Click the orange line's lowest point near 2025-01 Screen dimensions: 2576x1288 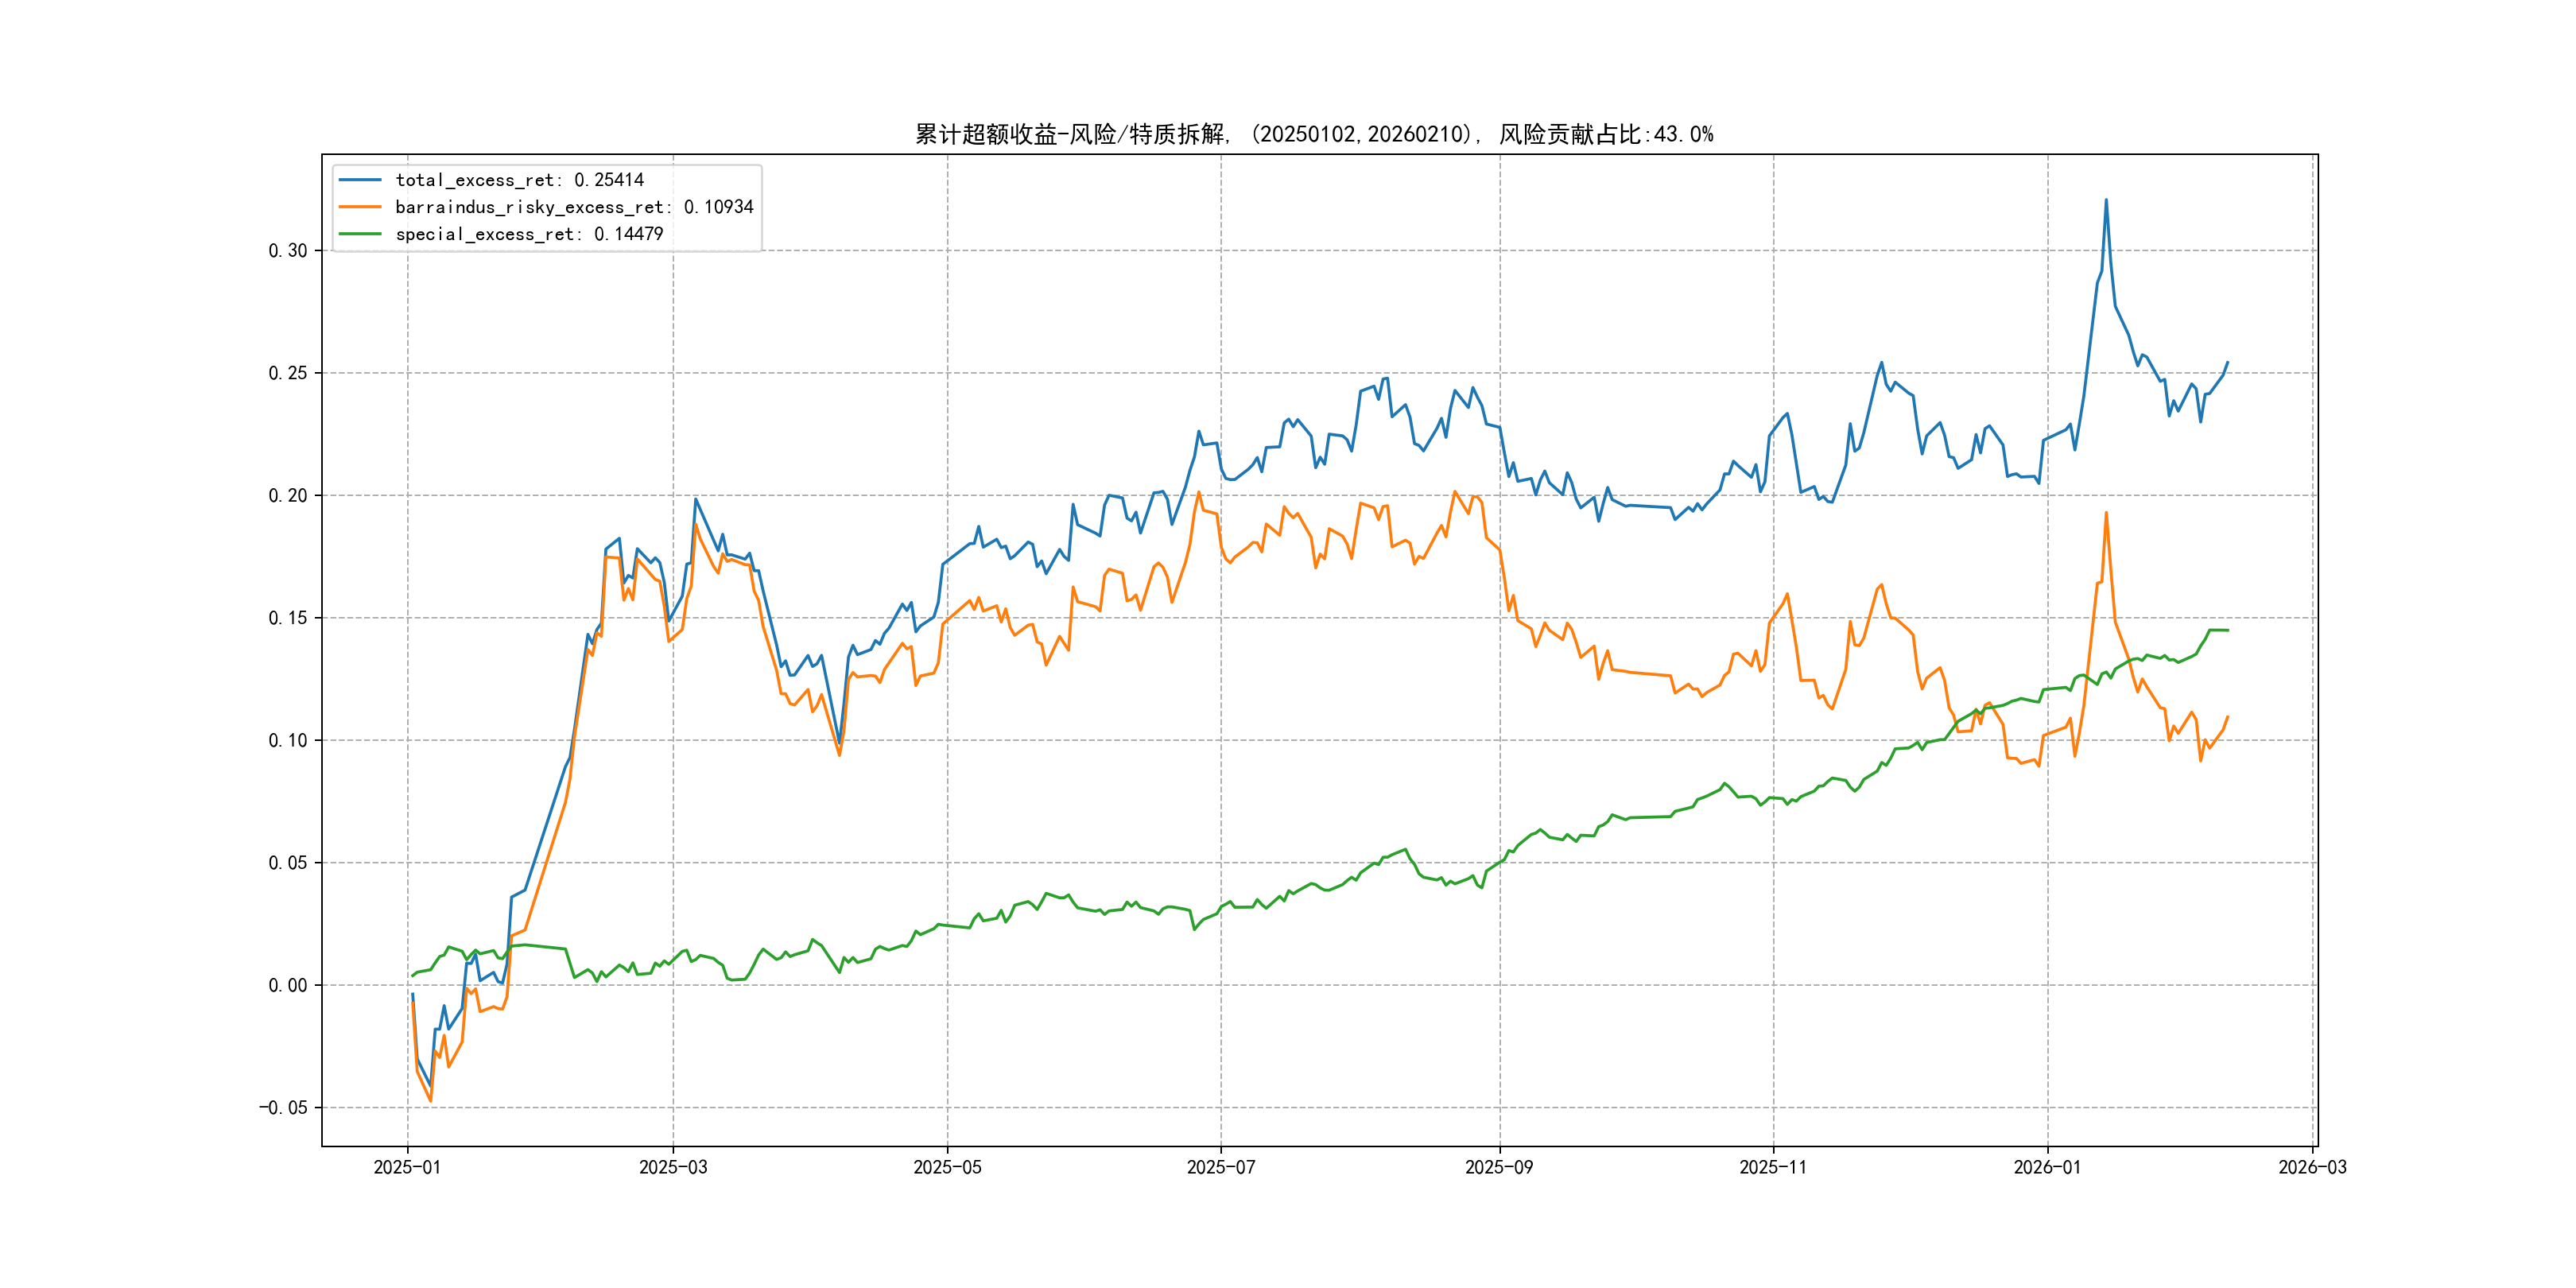[431, 1101]
